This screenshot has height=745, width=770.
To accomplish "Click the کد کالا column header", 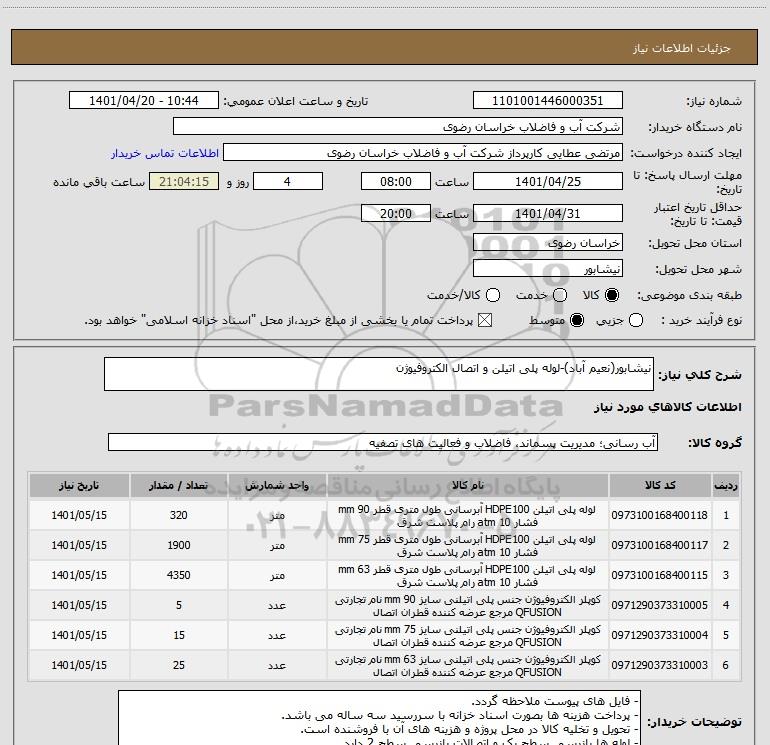I will [x=660, y=485].
